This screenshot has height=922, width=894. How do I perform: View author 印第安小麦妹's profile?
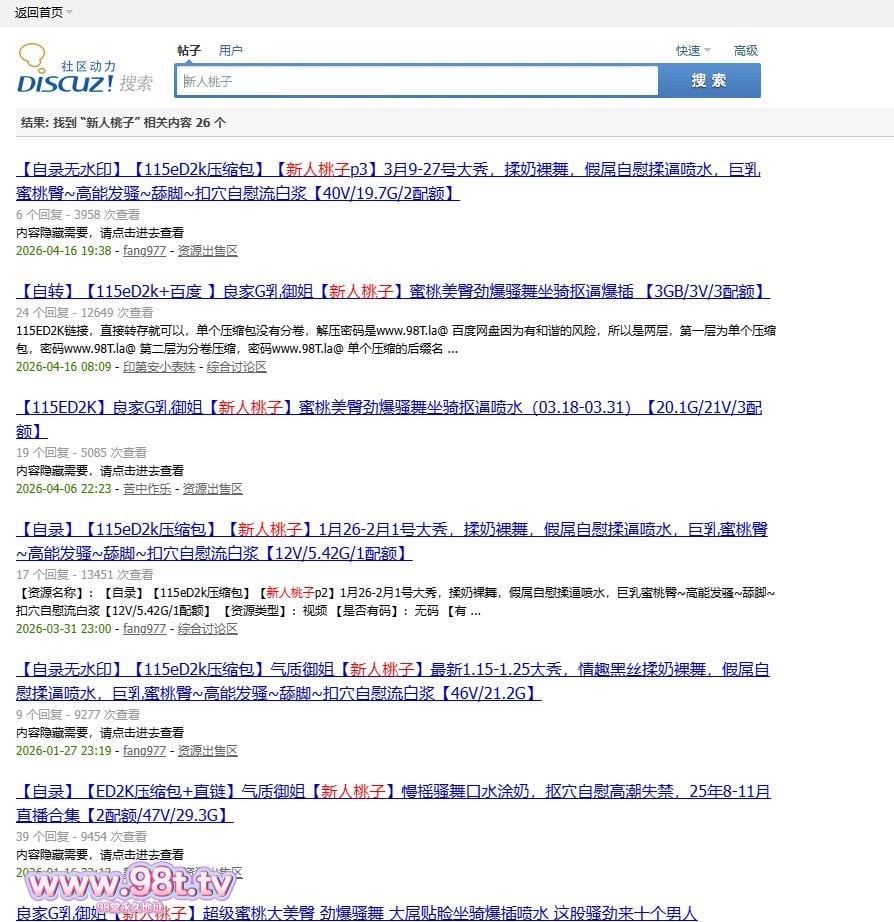(159, 367)
